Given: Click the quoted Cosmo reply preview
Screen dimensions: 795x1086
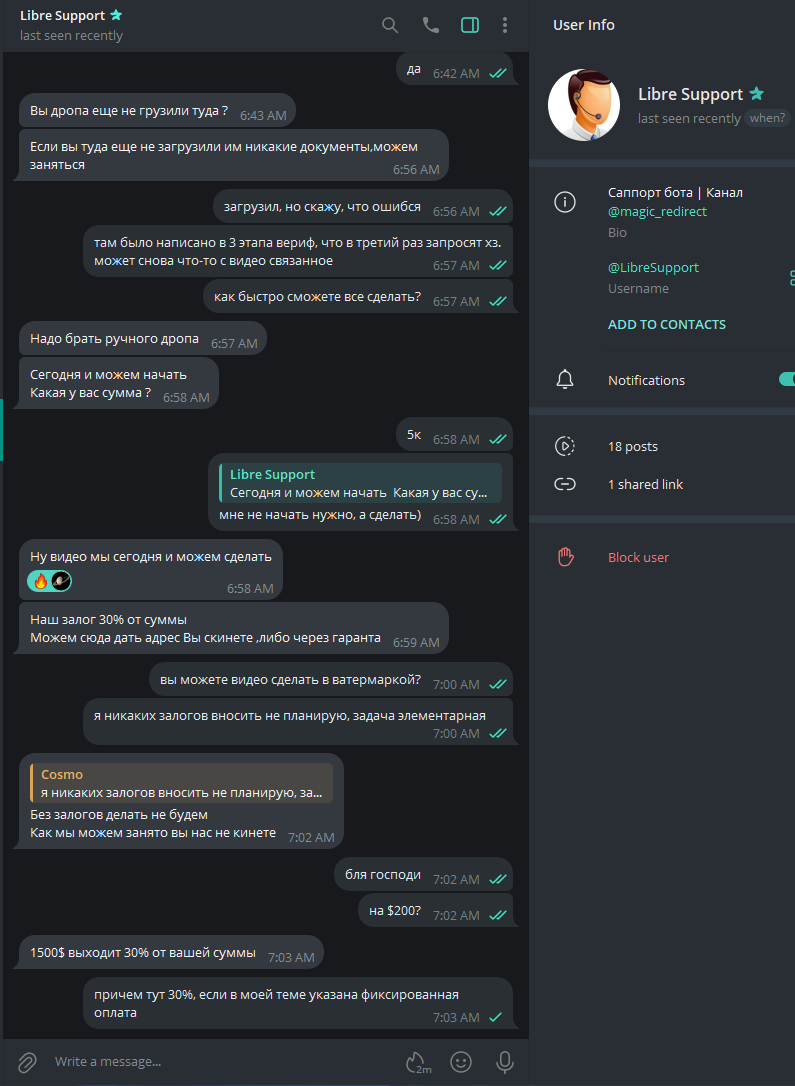Looking at the screenshot, I should 180,783.
